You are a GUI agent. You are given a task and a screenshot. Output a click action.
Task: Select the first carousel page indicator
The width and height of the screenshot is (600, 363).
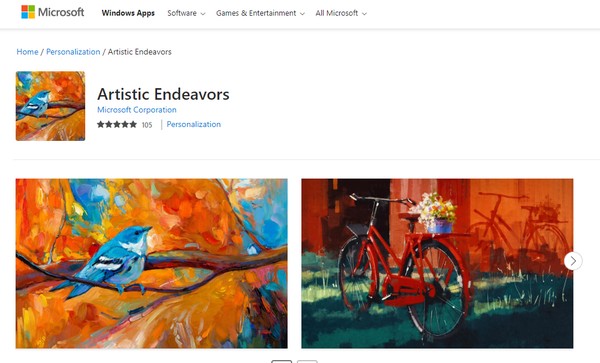pos(282,361)
